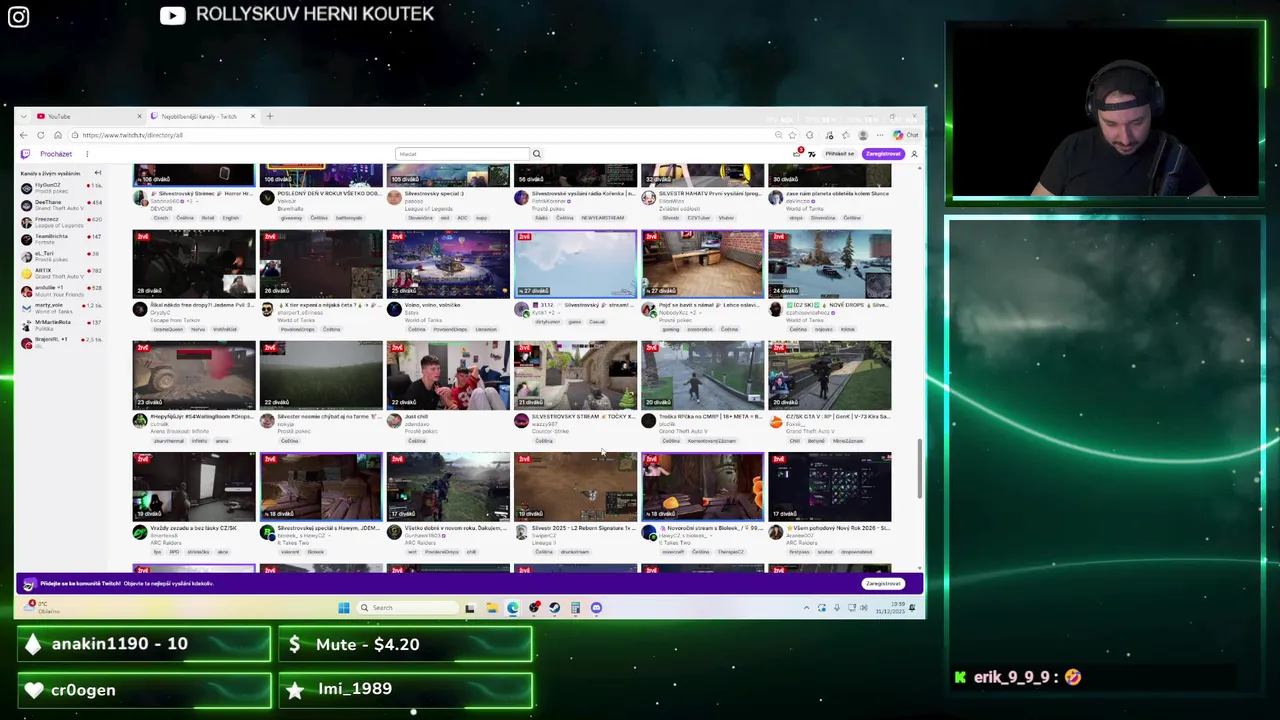This screenshot has width=1280, height=720.
Task: Click the browser refresh icon
Action: point(41,135)
